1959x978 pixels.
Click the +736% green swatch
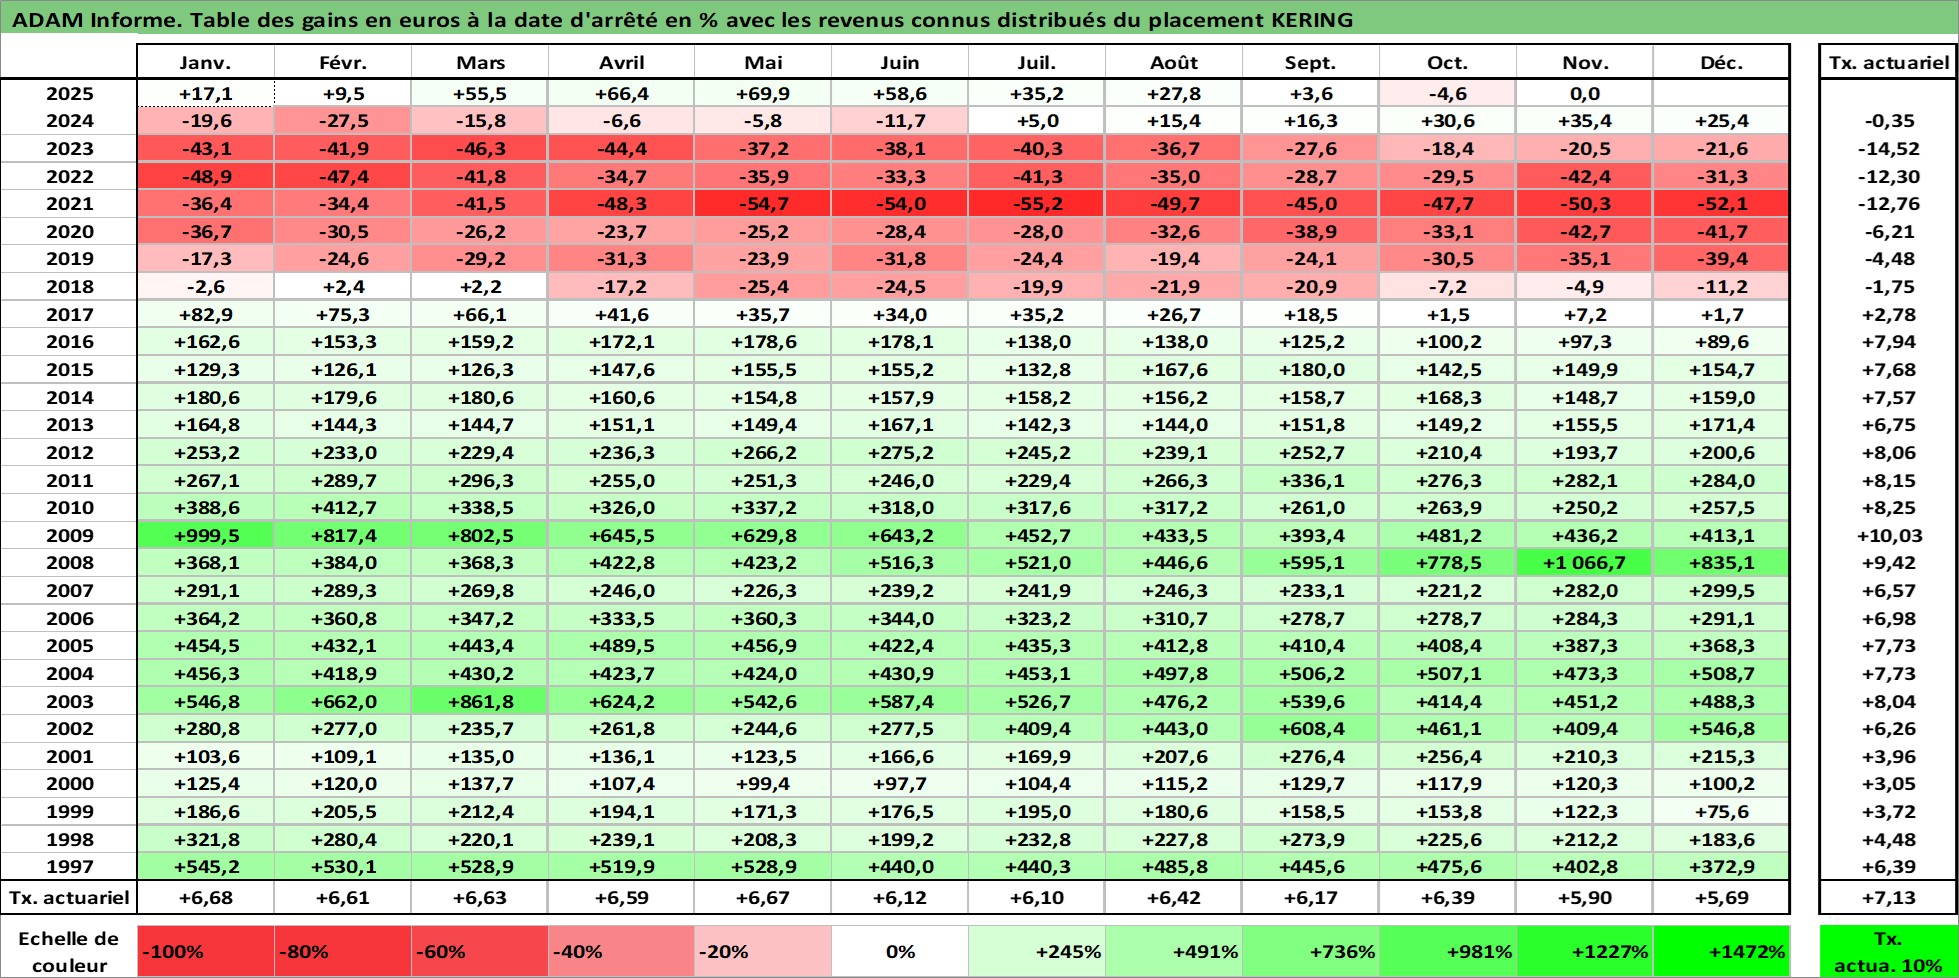(1311, 951)
